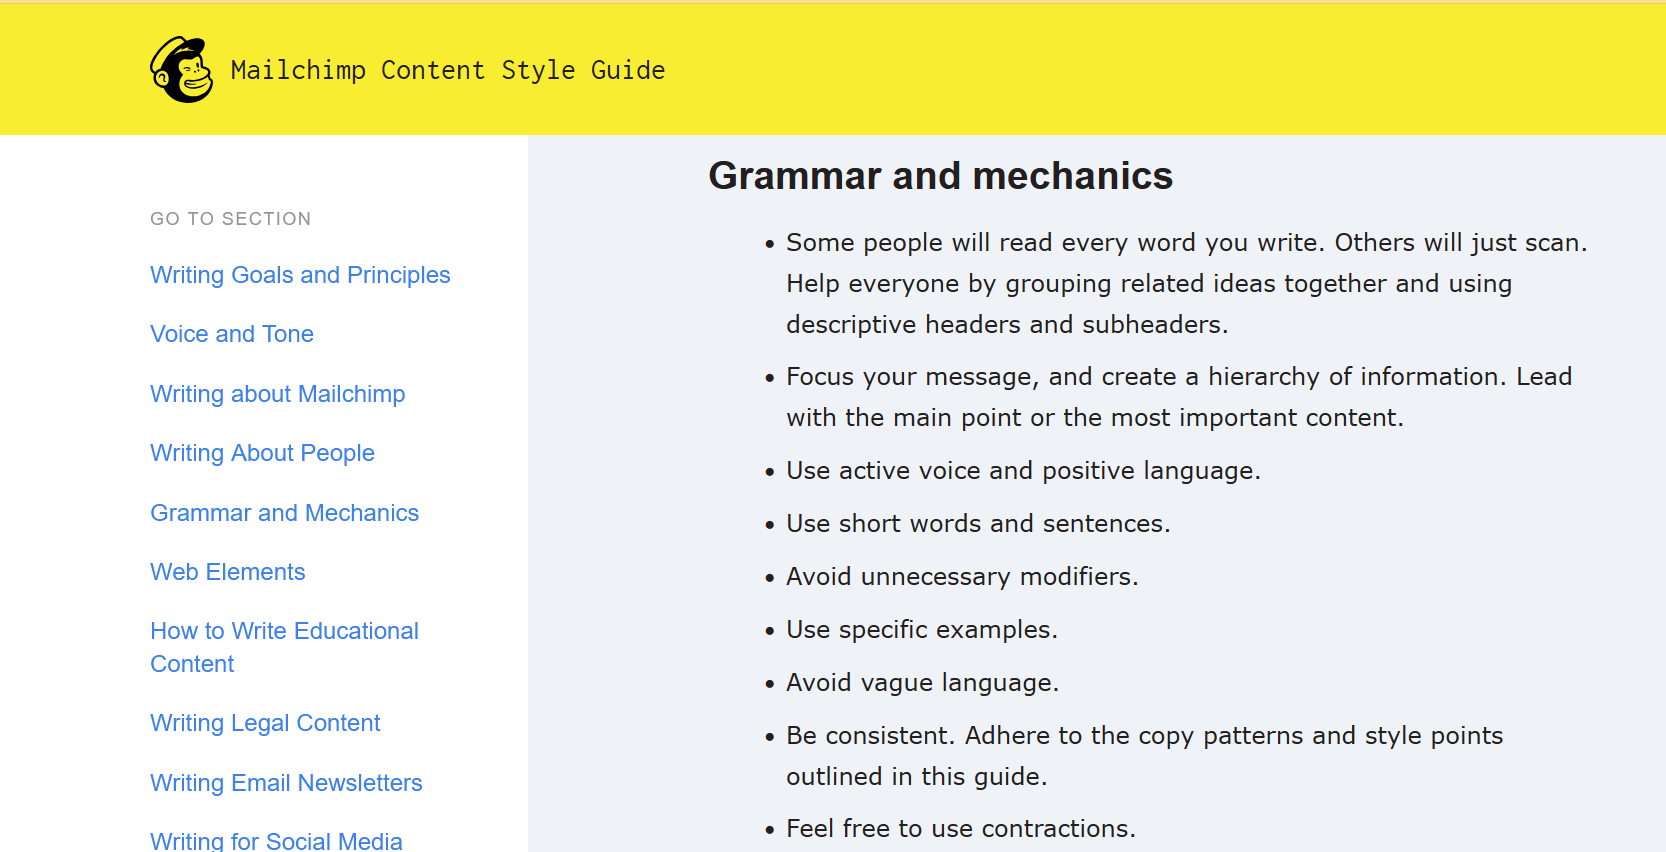Screen dimensions: 1666x852
Task: Select the Writing About People link
Action: 262,453
